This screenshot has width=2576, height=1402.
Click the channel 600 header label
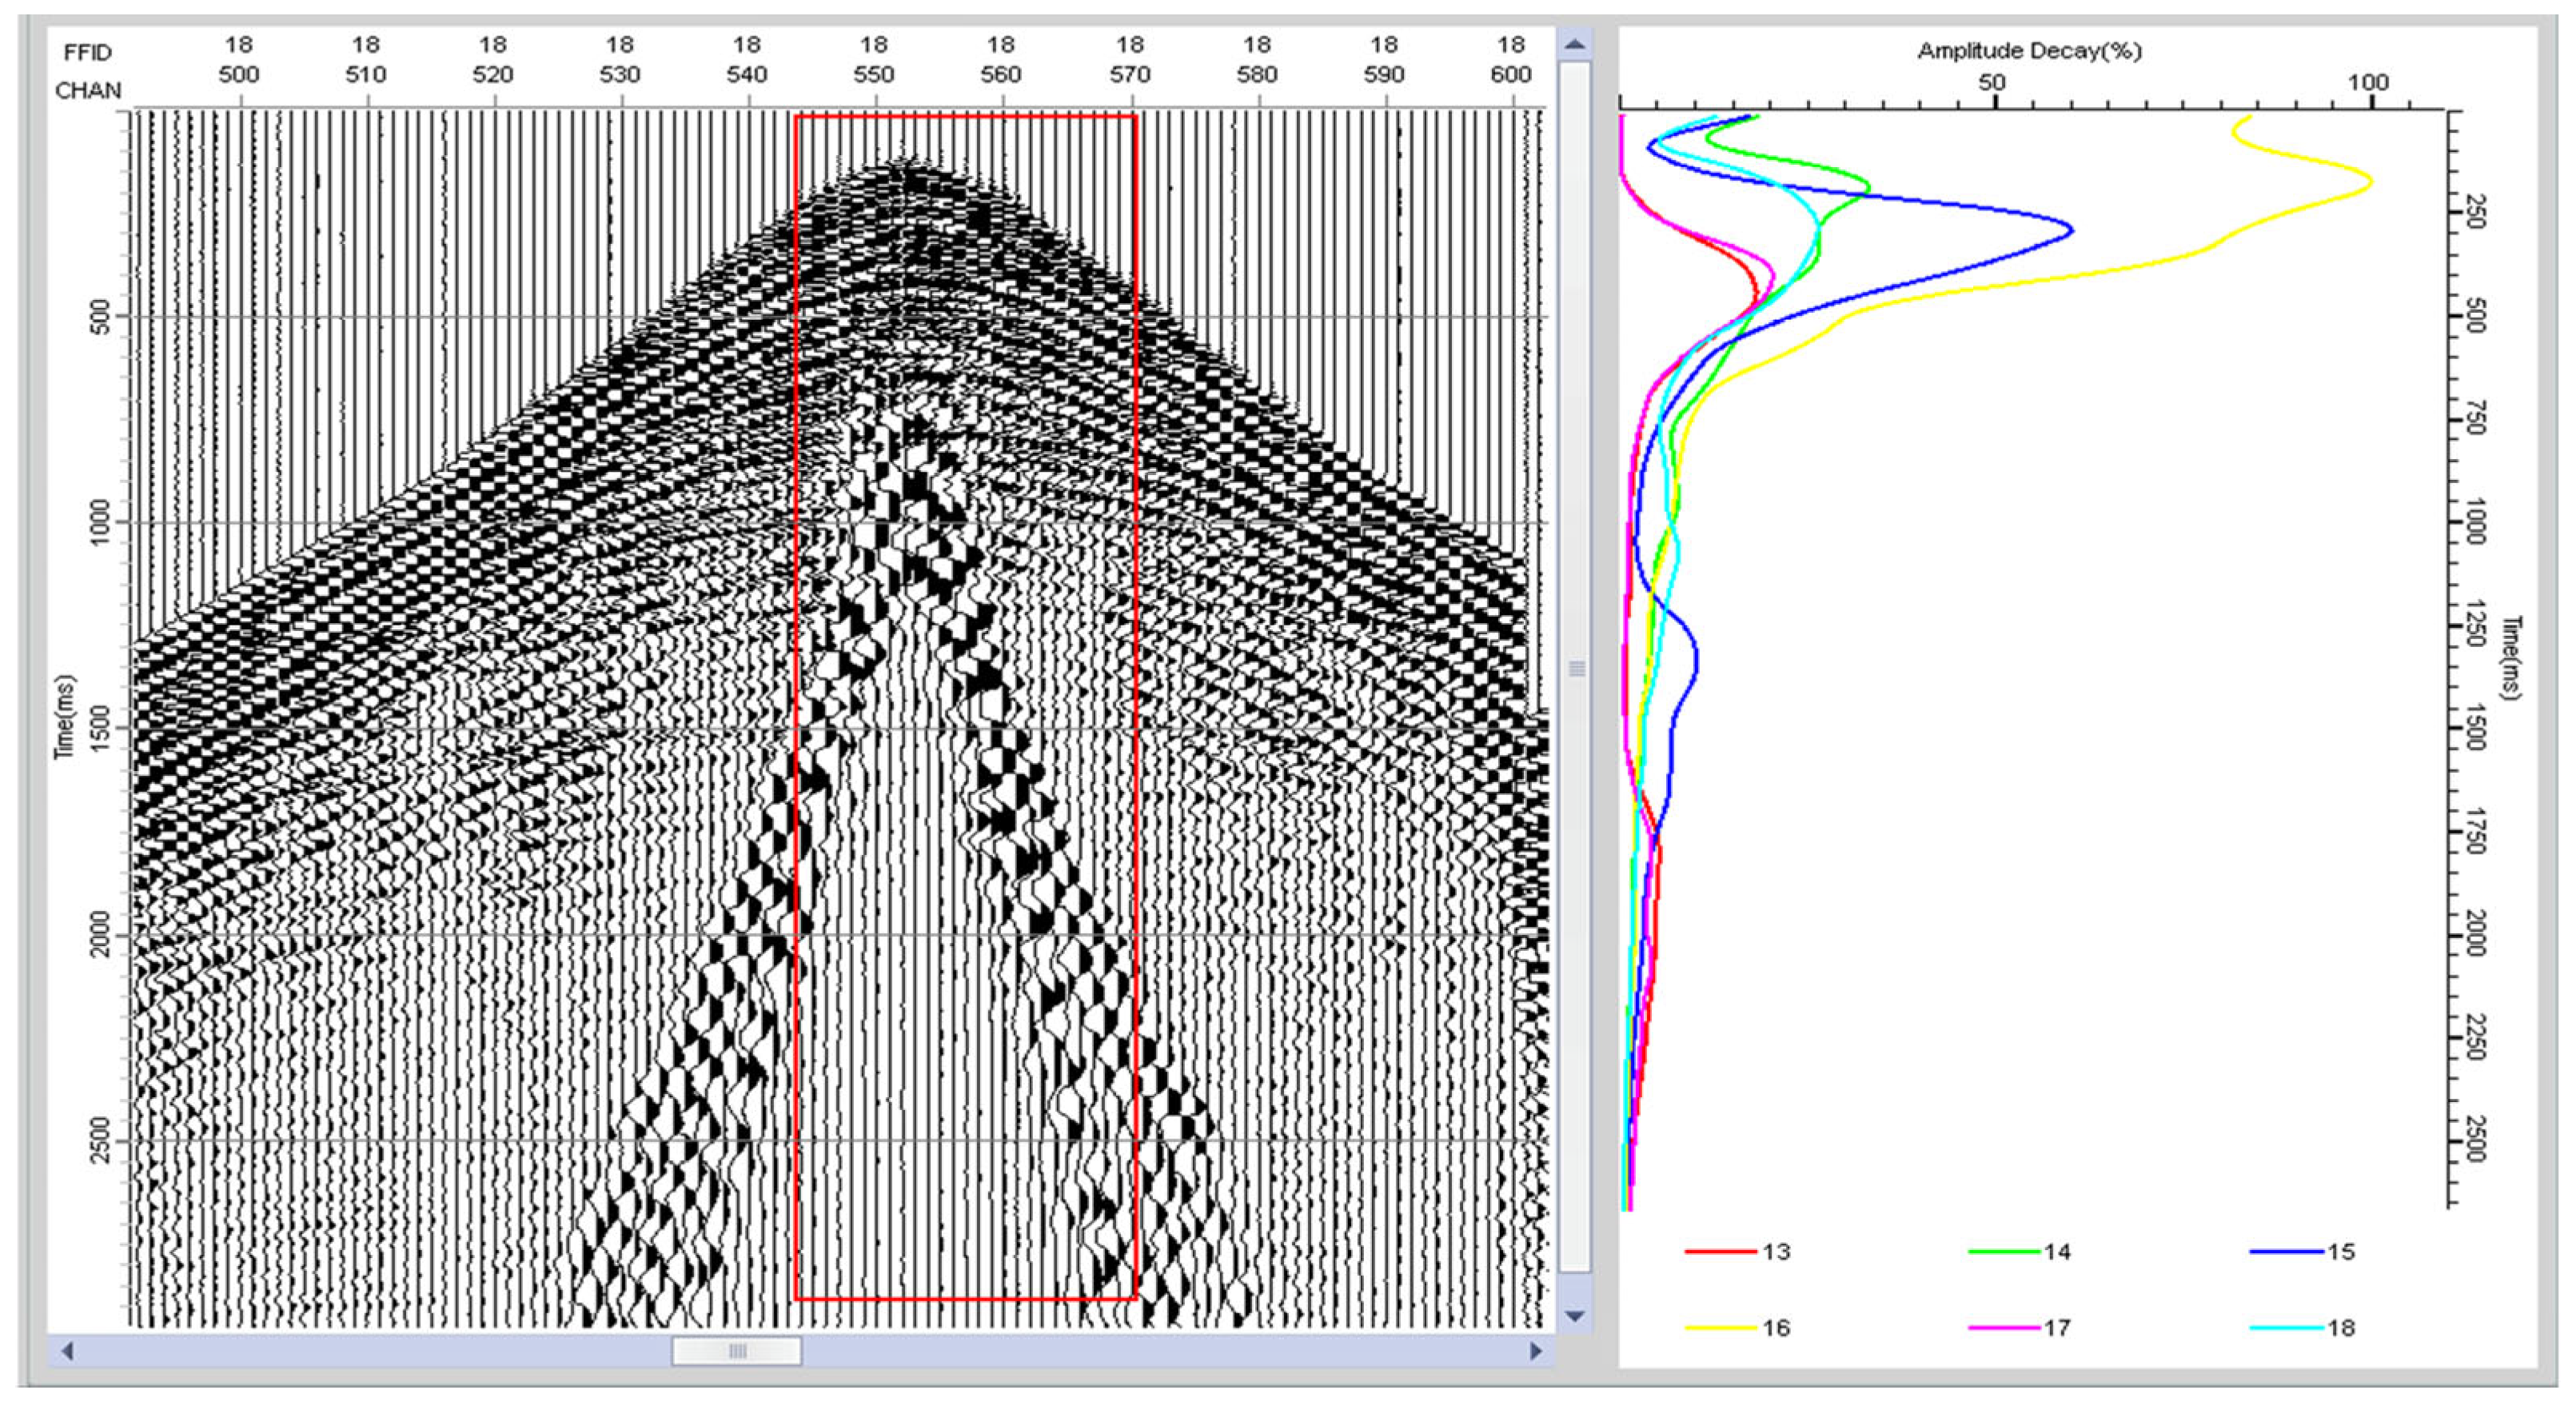click(x=1510, y=74)
